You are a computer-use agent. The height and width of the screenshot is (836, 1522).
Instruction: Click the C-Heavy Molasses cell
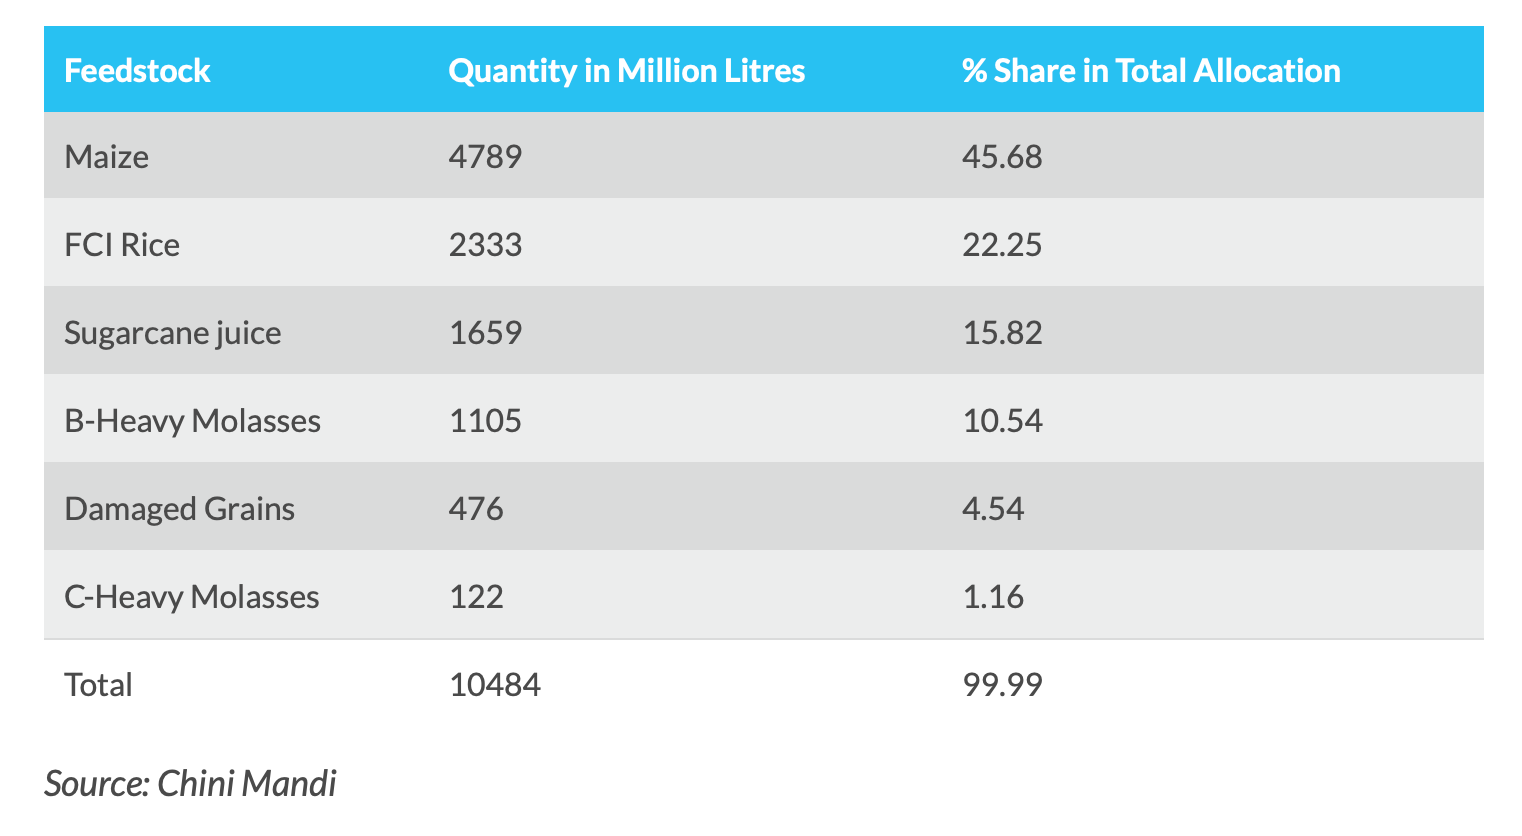(192, 597)
